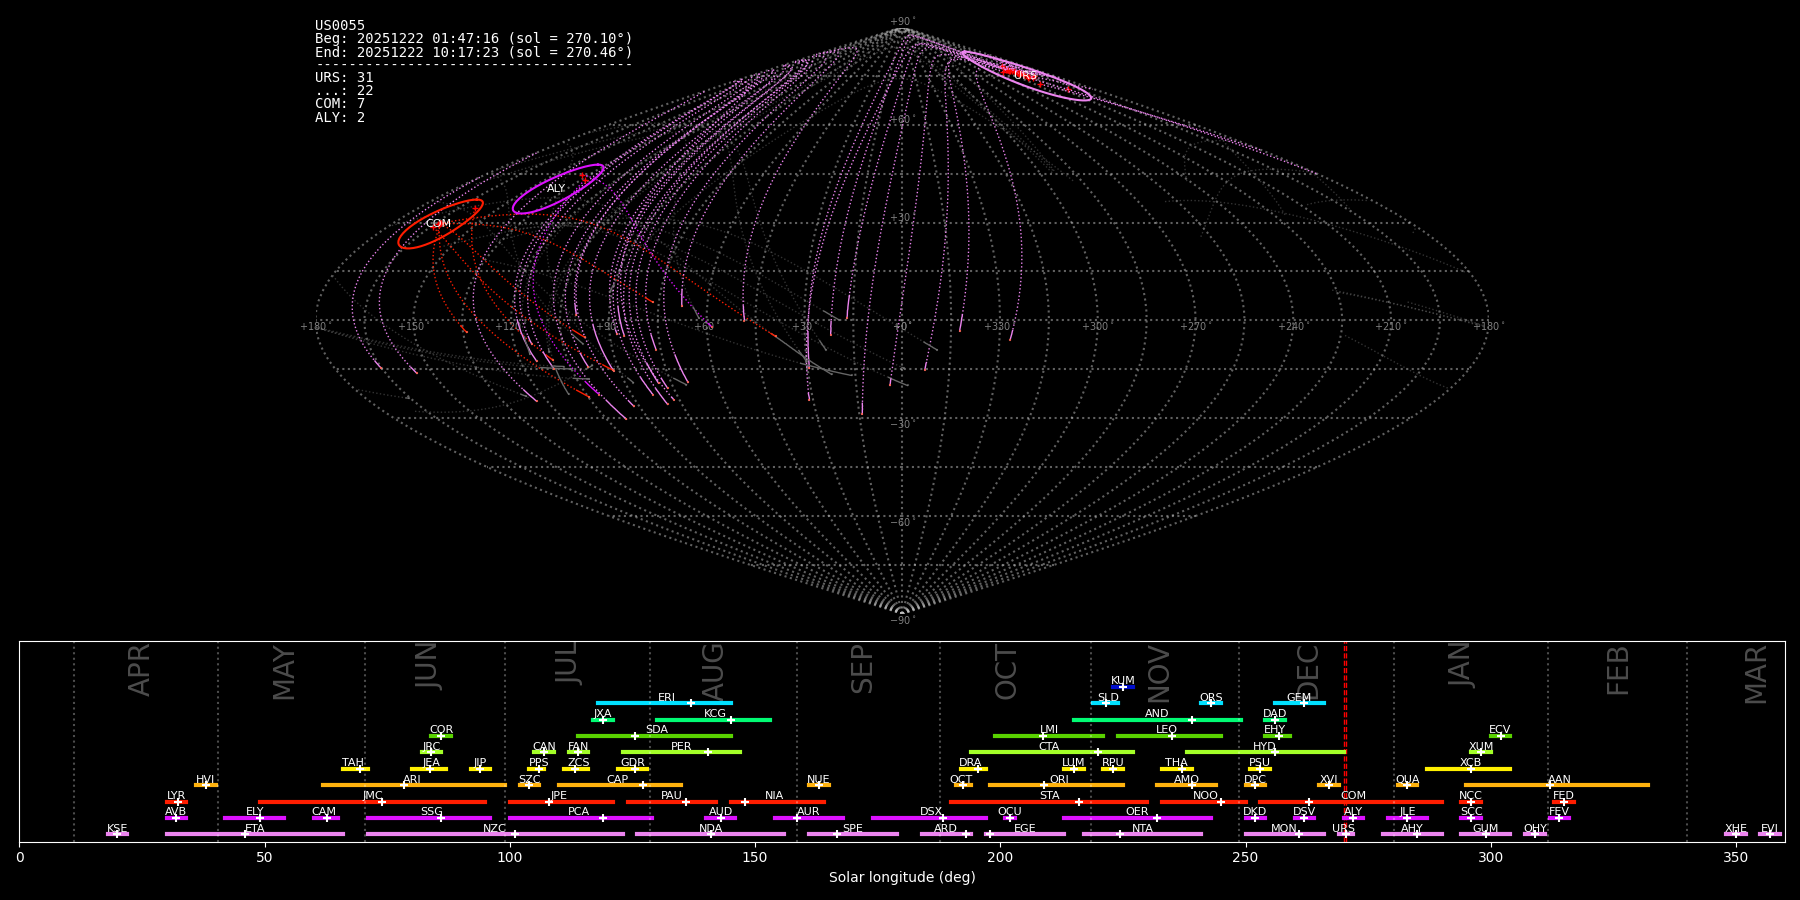Viewport: 1800px width, 900px height.
Task: Click the LEO shower bar in timeline
Action: point(1169,736)
